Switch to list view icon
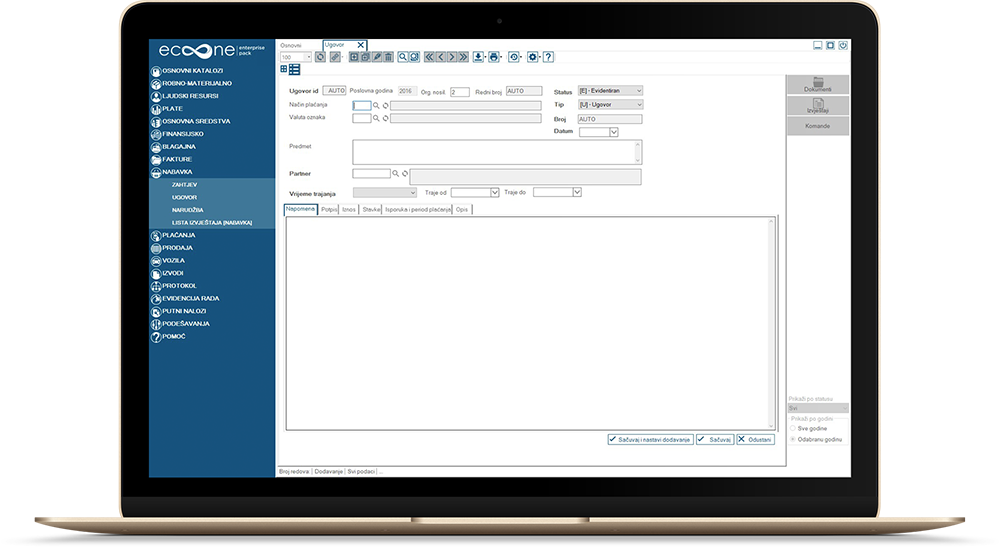Viewport: 1000px width, 547px height. tap(294, 69)
